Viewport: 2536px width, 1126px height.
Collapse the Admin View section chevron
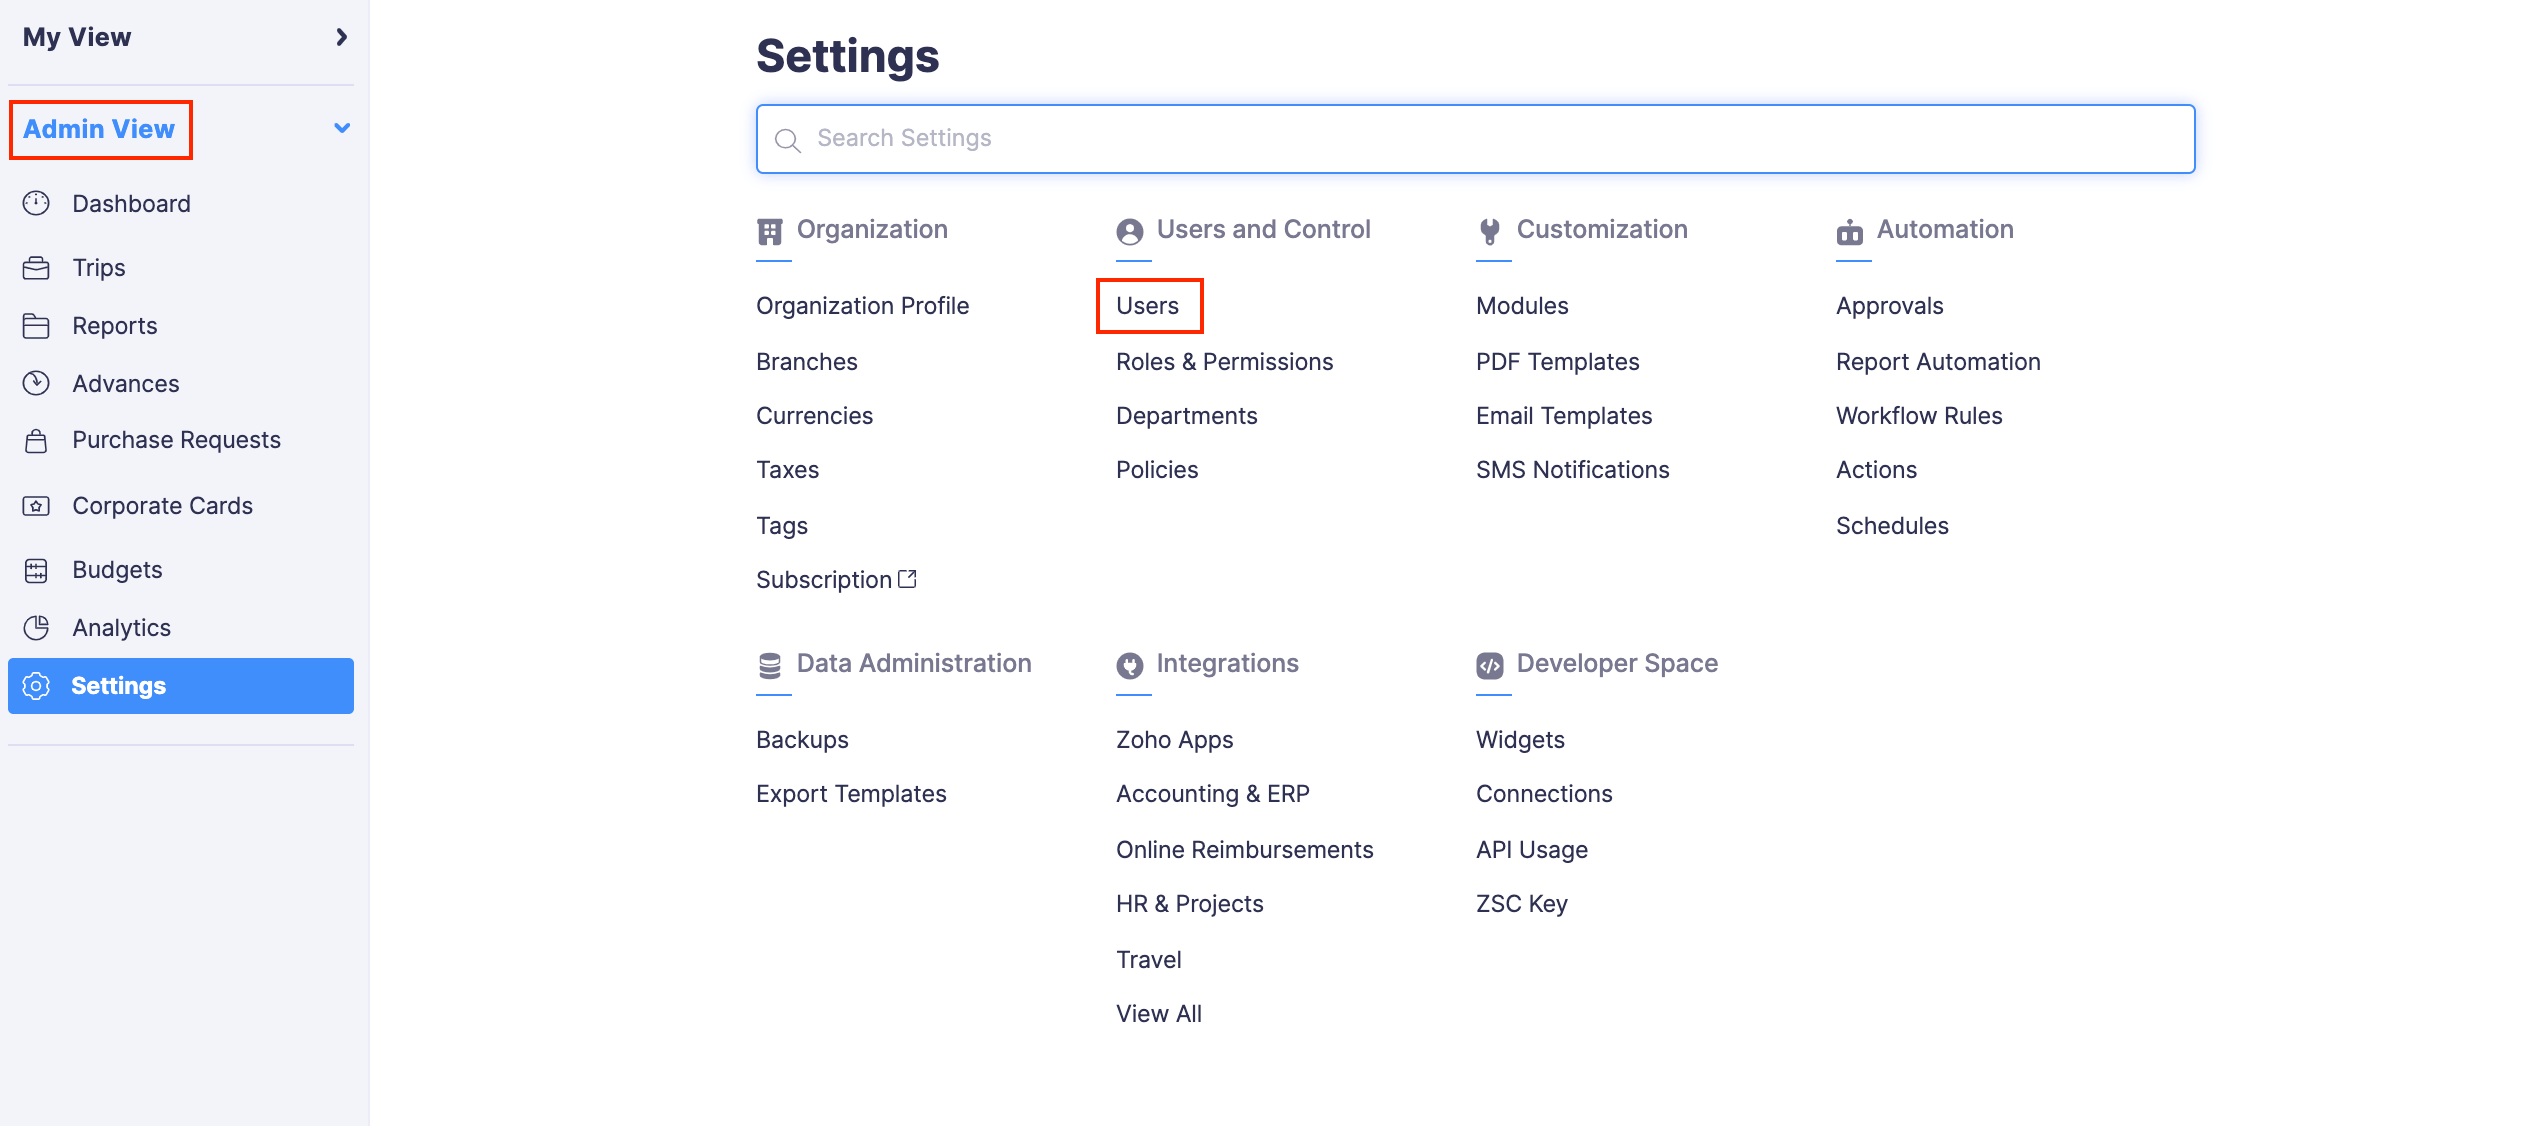pyautogui.click(x=342, y=129)
